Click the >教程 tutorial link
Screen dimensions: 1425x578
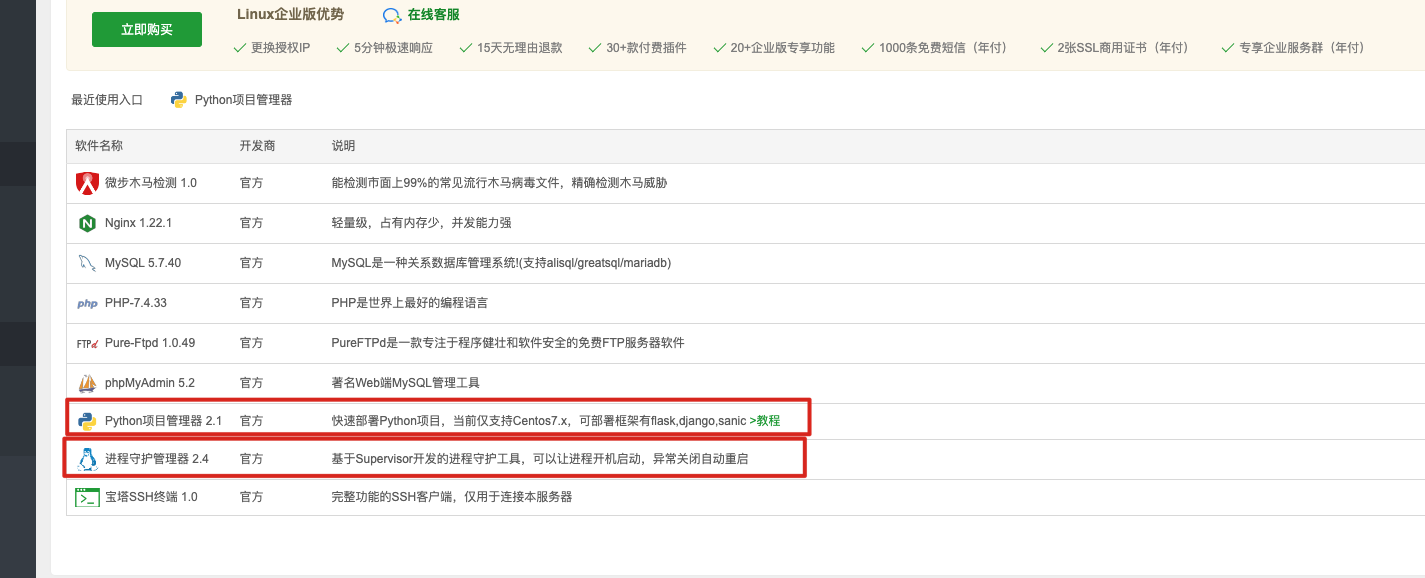point(764,421)
